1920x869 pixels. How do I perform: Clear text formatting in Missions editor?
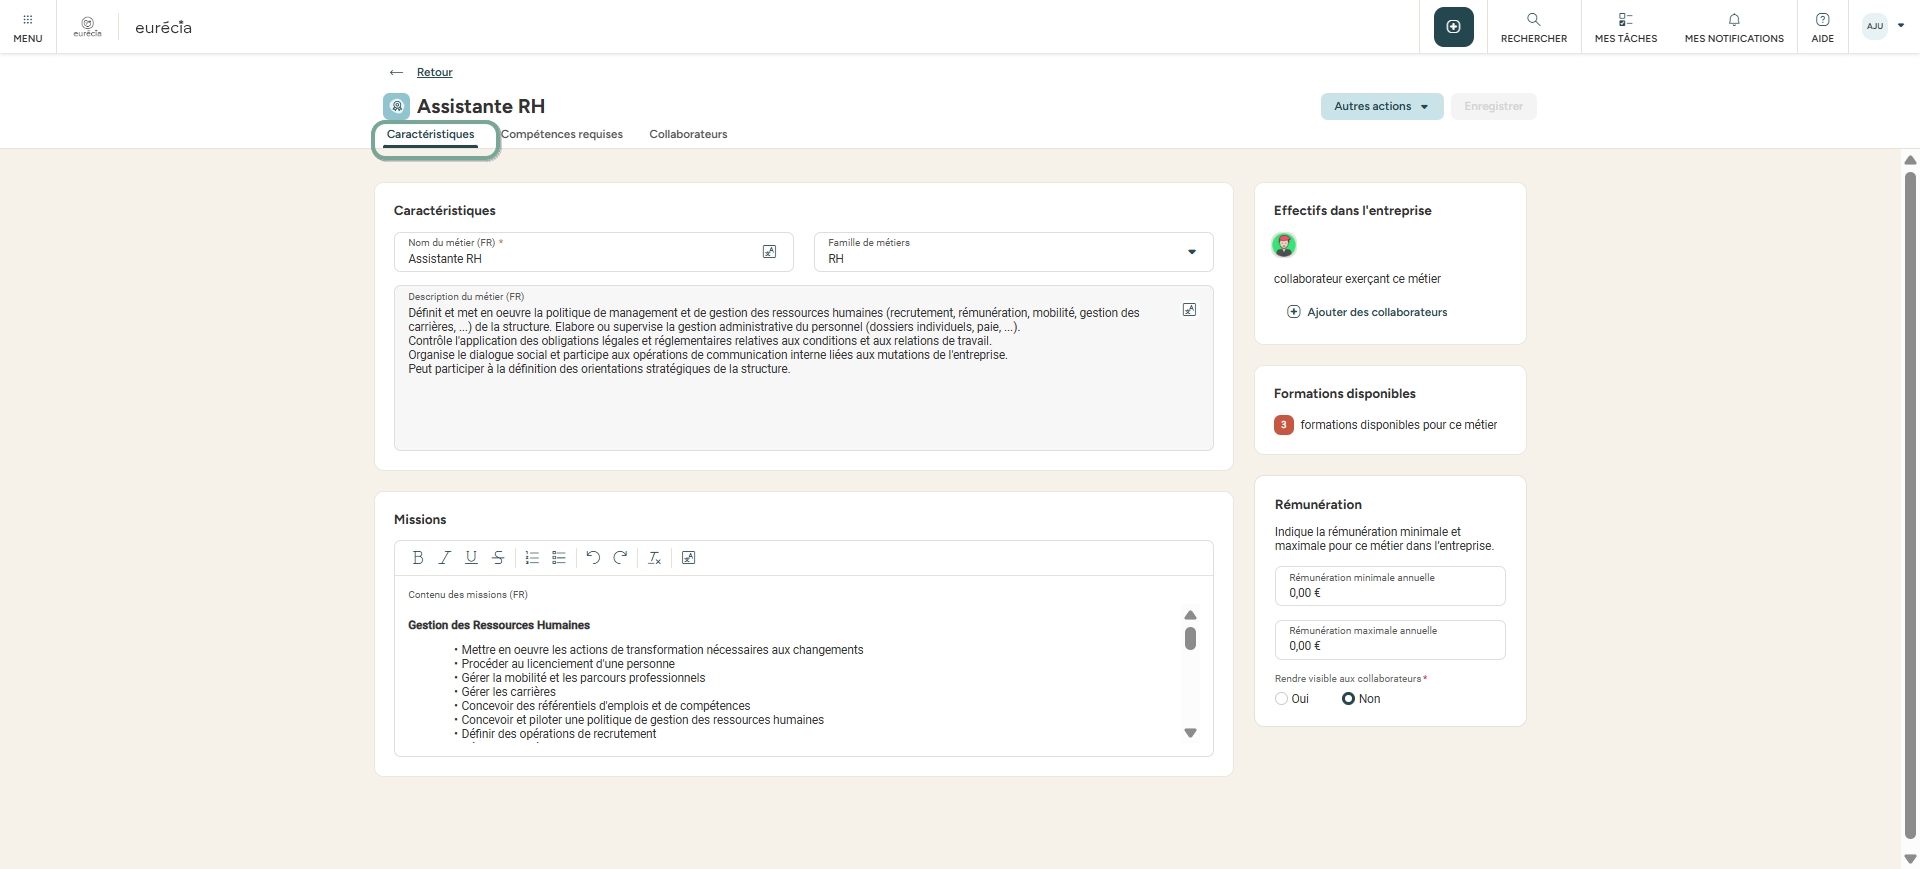point(654,558)
